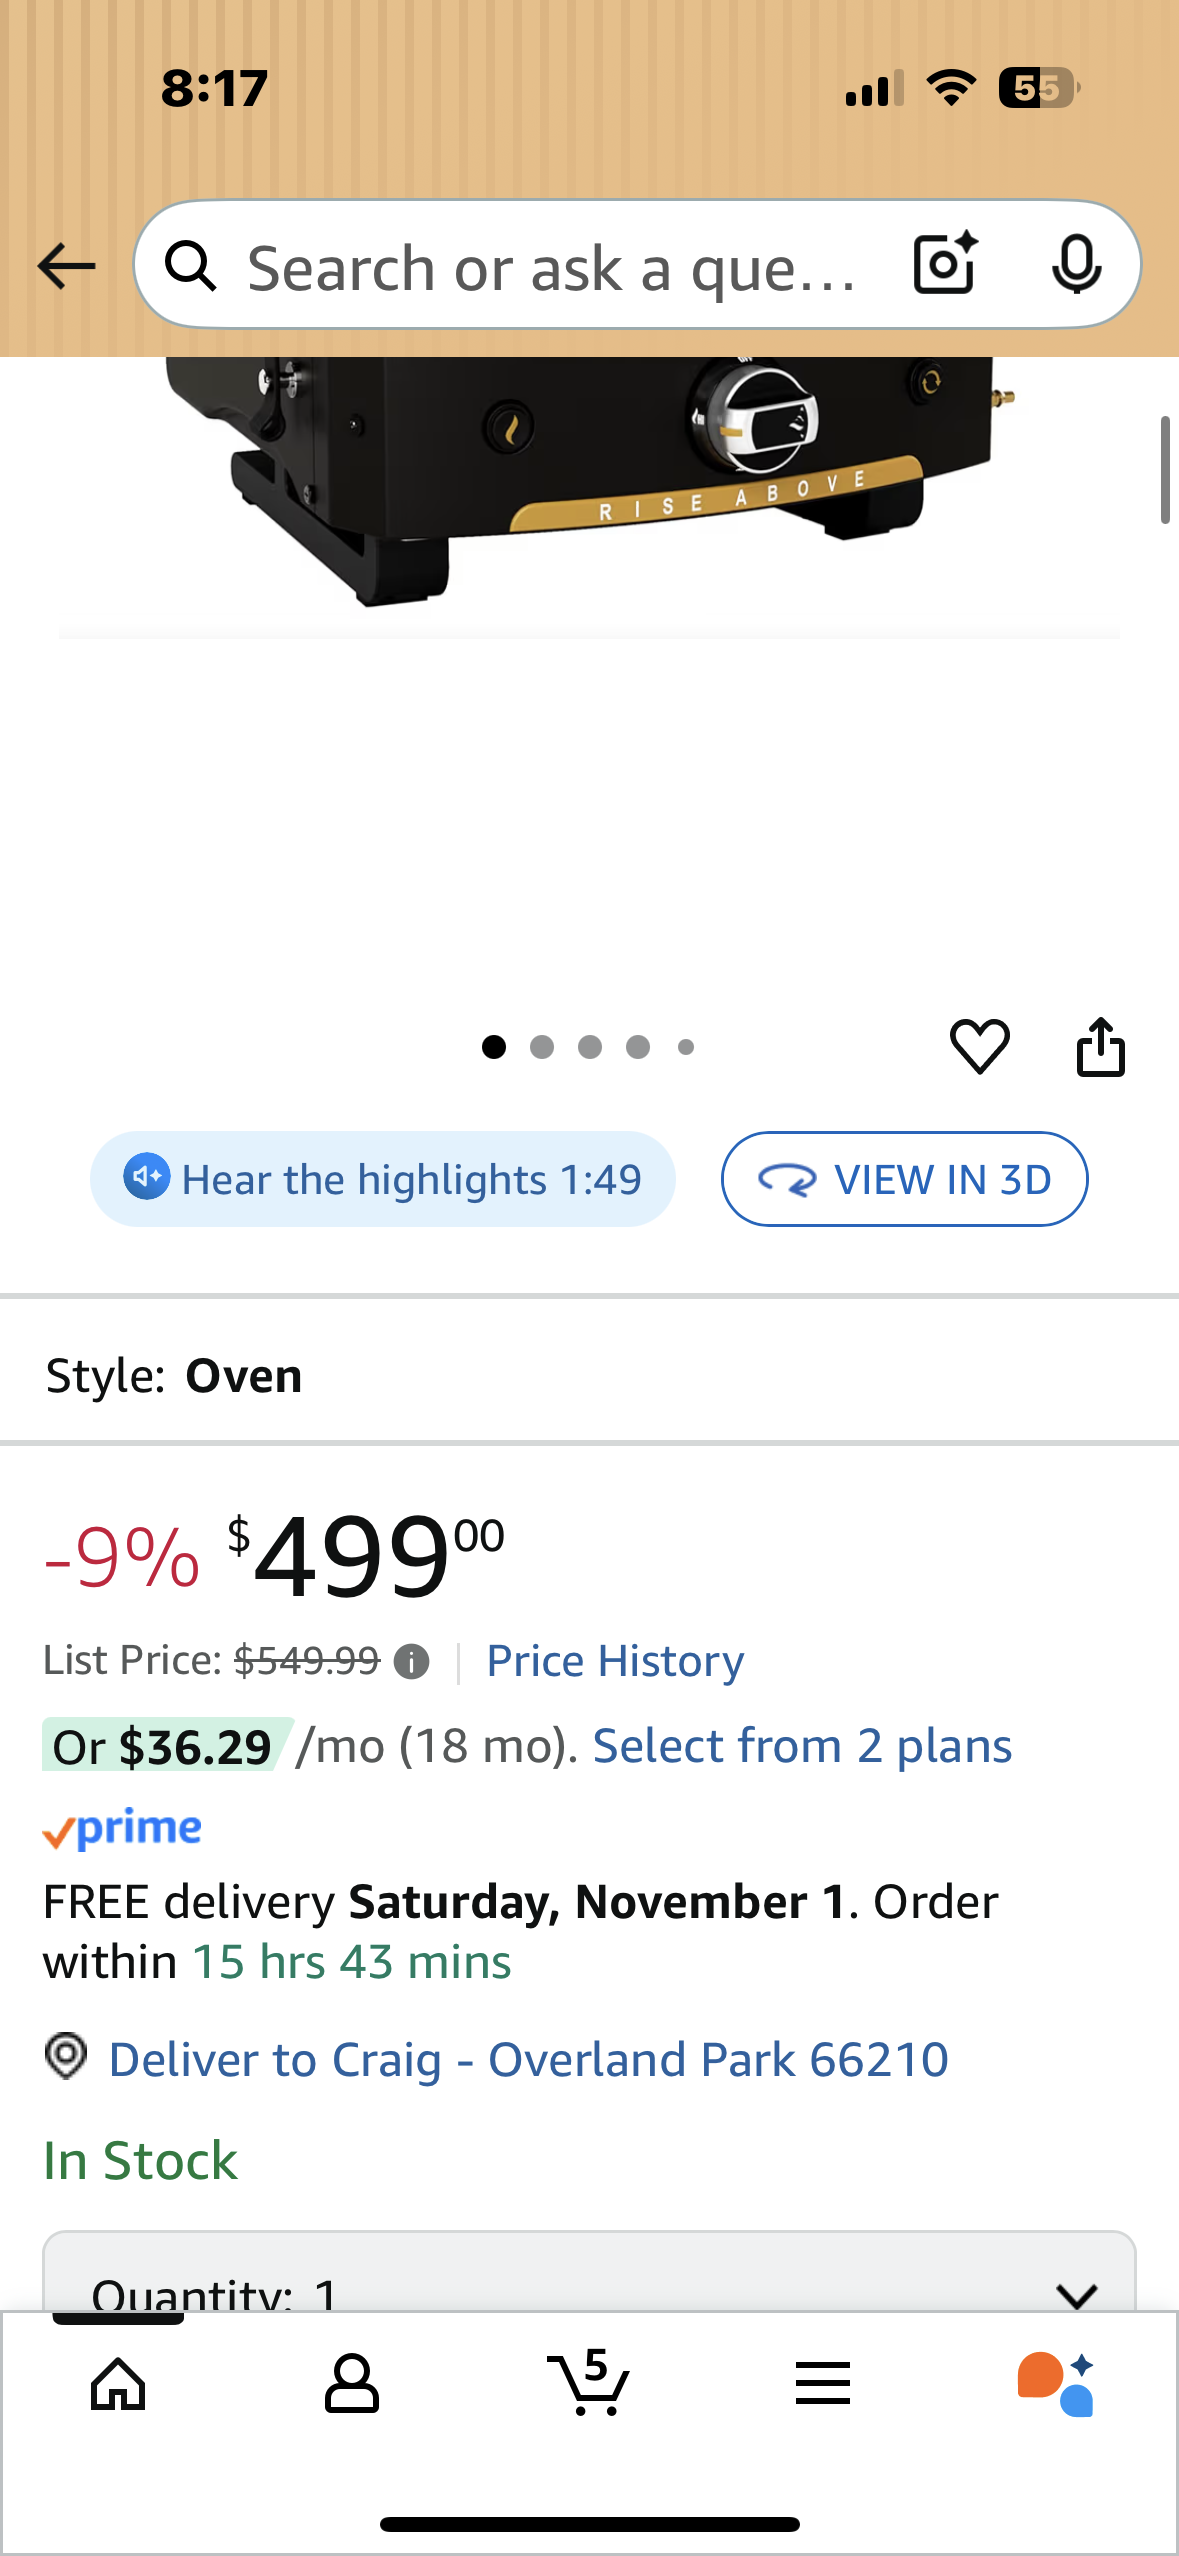Play Hear the highlights audio
1179x2556 pixels.
pyautogui.click(x=382, y=1179)
